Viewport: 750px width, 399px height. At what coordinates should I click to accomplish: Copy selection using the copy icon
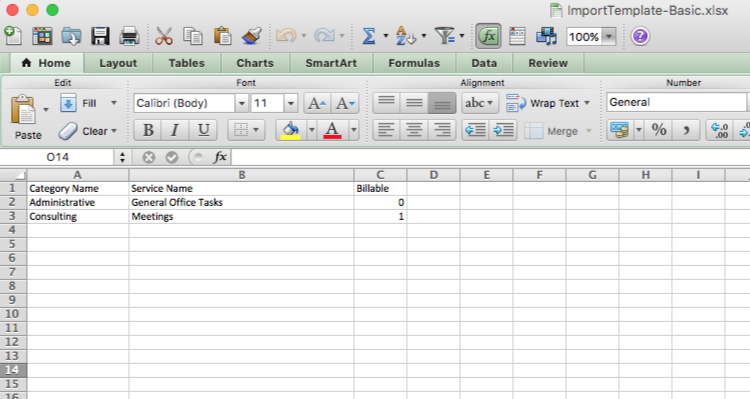point(193,36)
